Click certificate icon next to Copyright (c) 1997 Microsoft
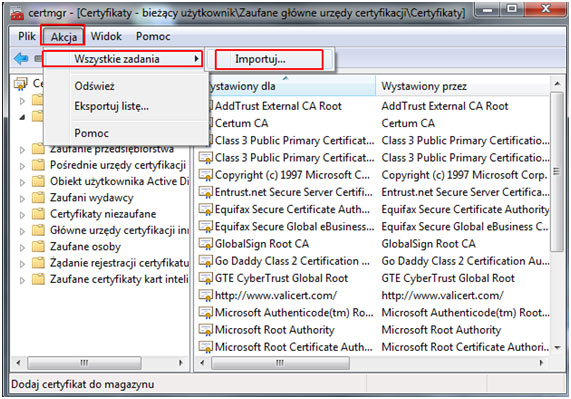Viewport: 571px width, 399px height. tap(205, 175)
